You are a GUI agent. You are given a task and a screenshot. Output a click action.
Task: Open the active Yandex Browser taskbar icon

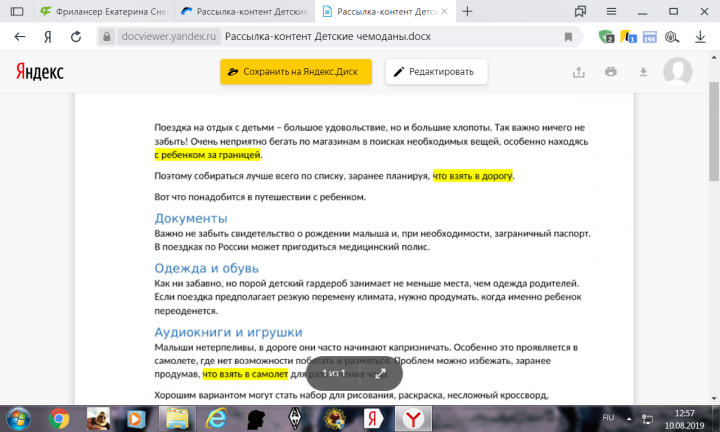[x=413, y=419]
